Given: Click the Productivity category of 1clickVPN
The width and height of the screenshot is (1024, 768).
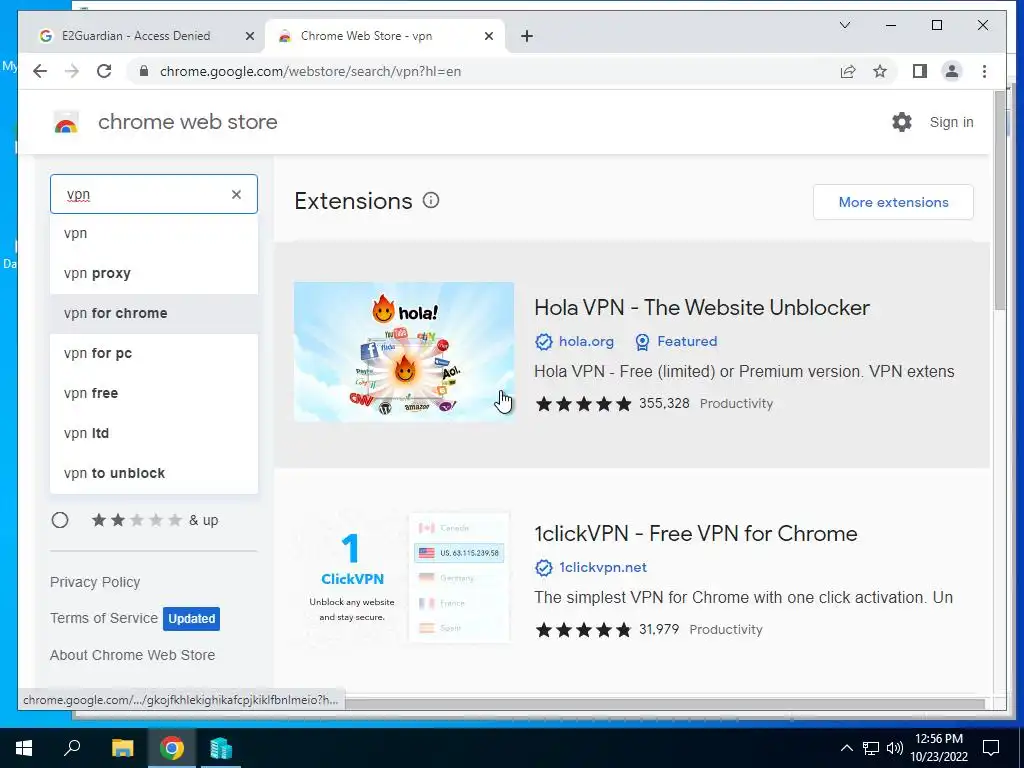Looking at the screenshot, I should click(x=726, y=630).
